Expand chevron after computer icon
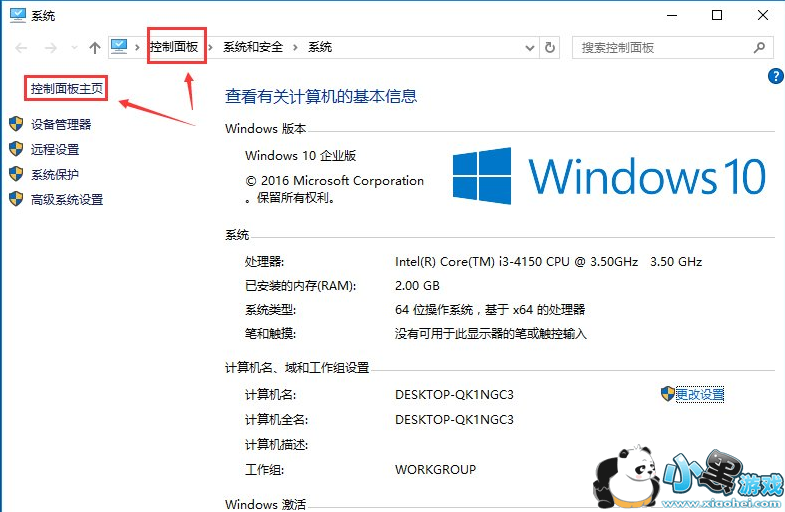The image size is (785, 512). 137,48
